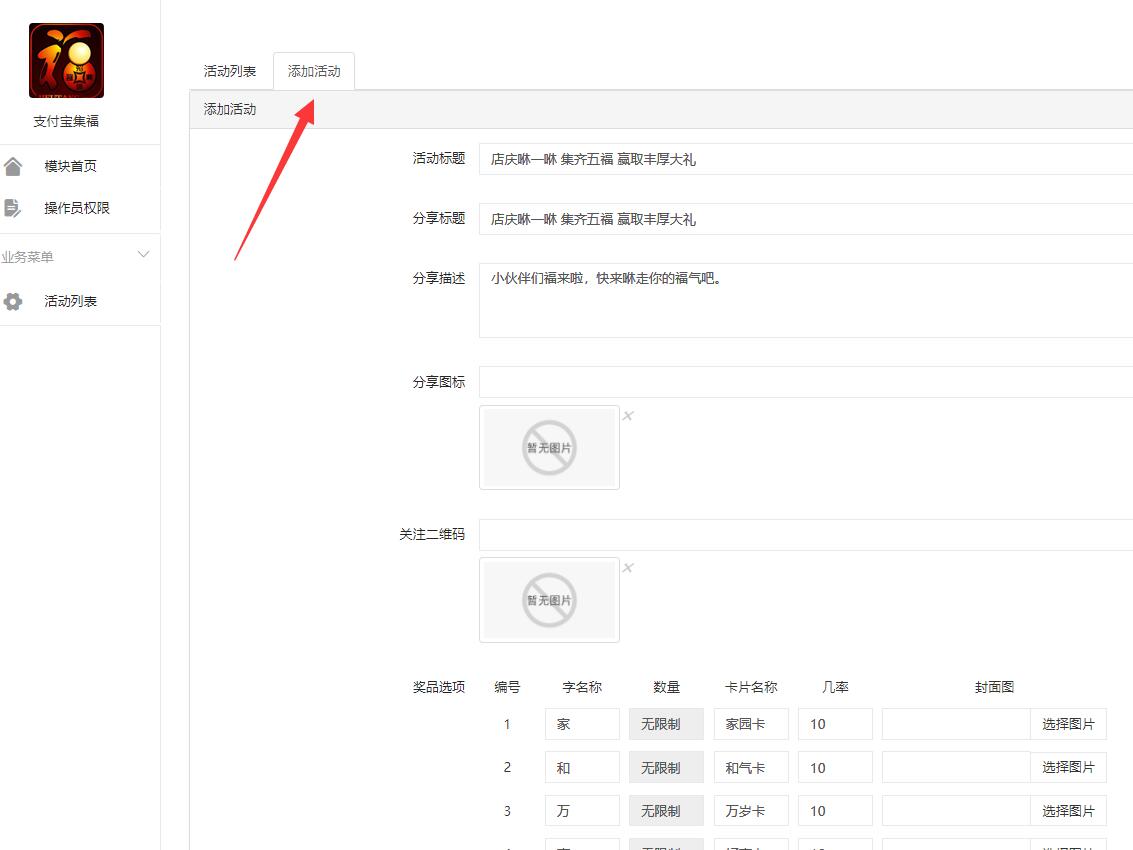Click the 无限制 quantity field in row 1
1133x850 pixels.
tap(666, 724)
